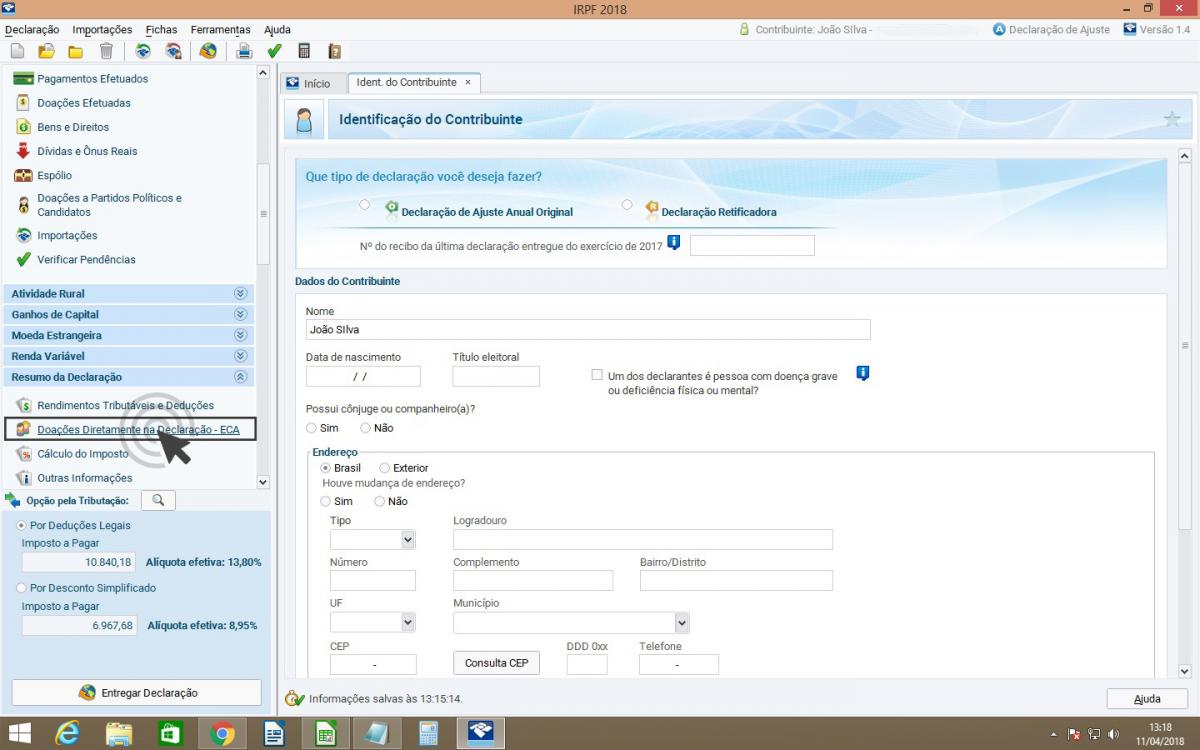Image resolution: width=1200 pixels, height=750 pixels.
Task: Select Declaração de Ajuste Anual Original radio
Action: 364,205
